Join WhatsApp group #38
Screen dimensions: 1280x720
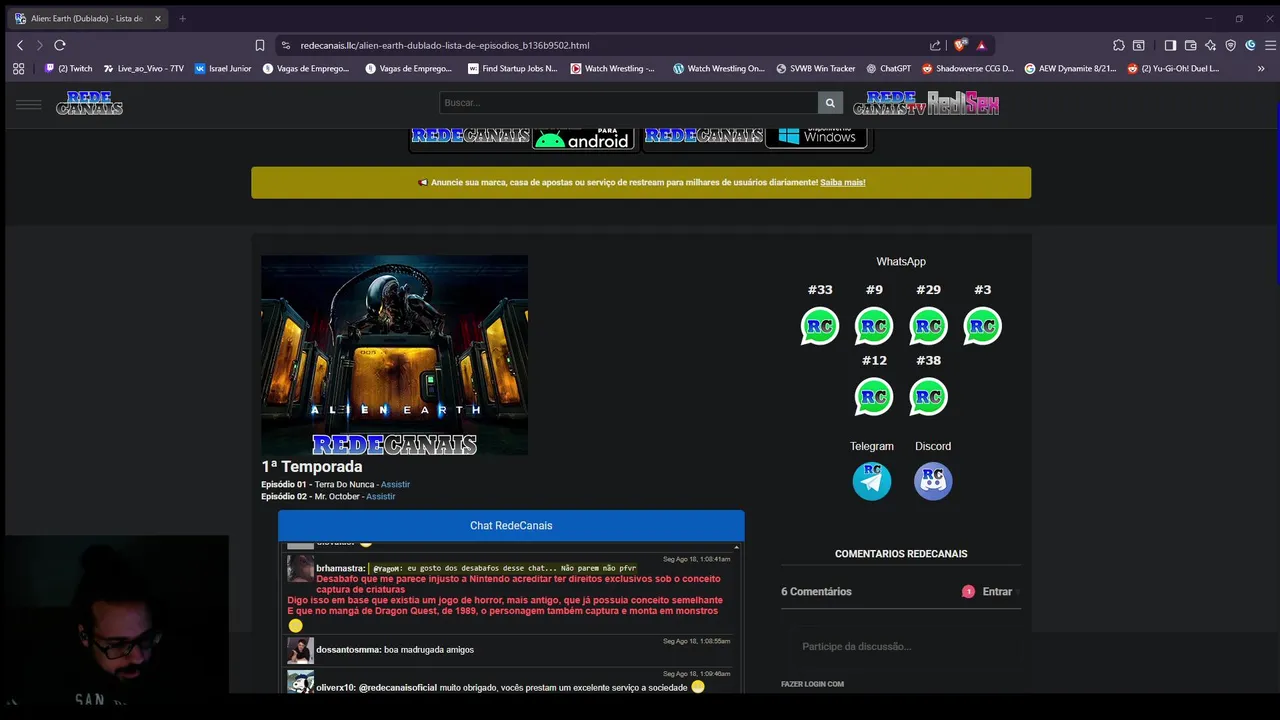point(928,397)
